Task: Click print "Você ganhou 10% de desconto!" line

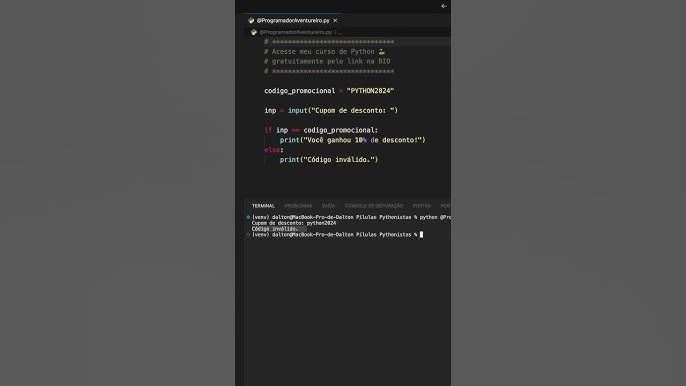Action: click(x=353, y=140)
